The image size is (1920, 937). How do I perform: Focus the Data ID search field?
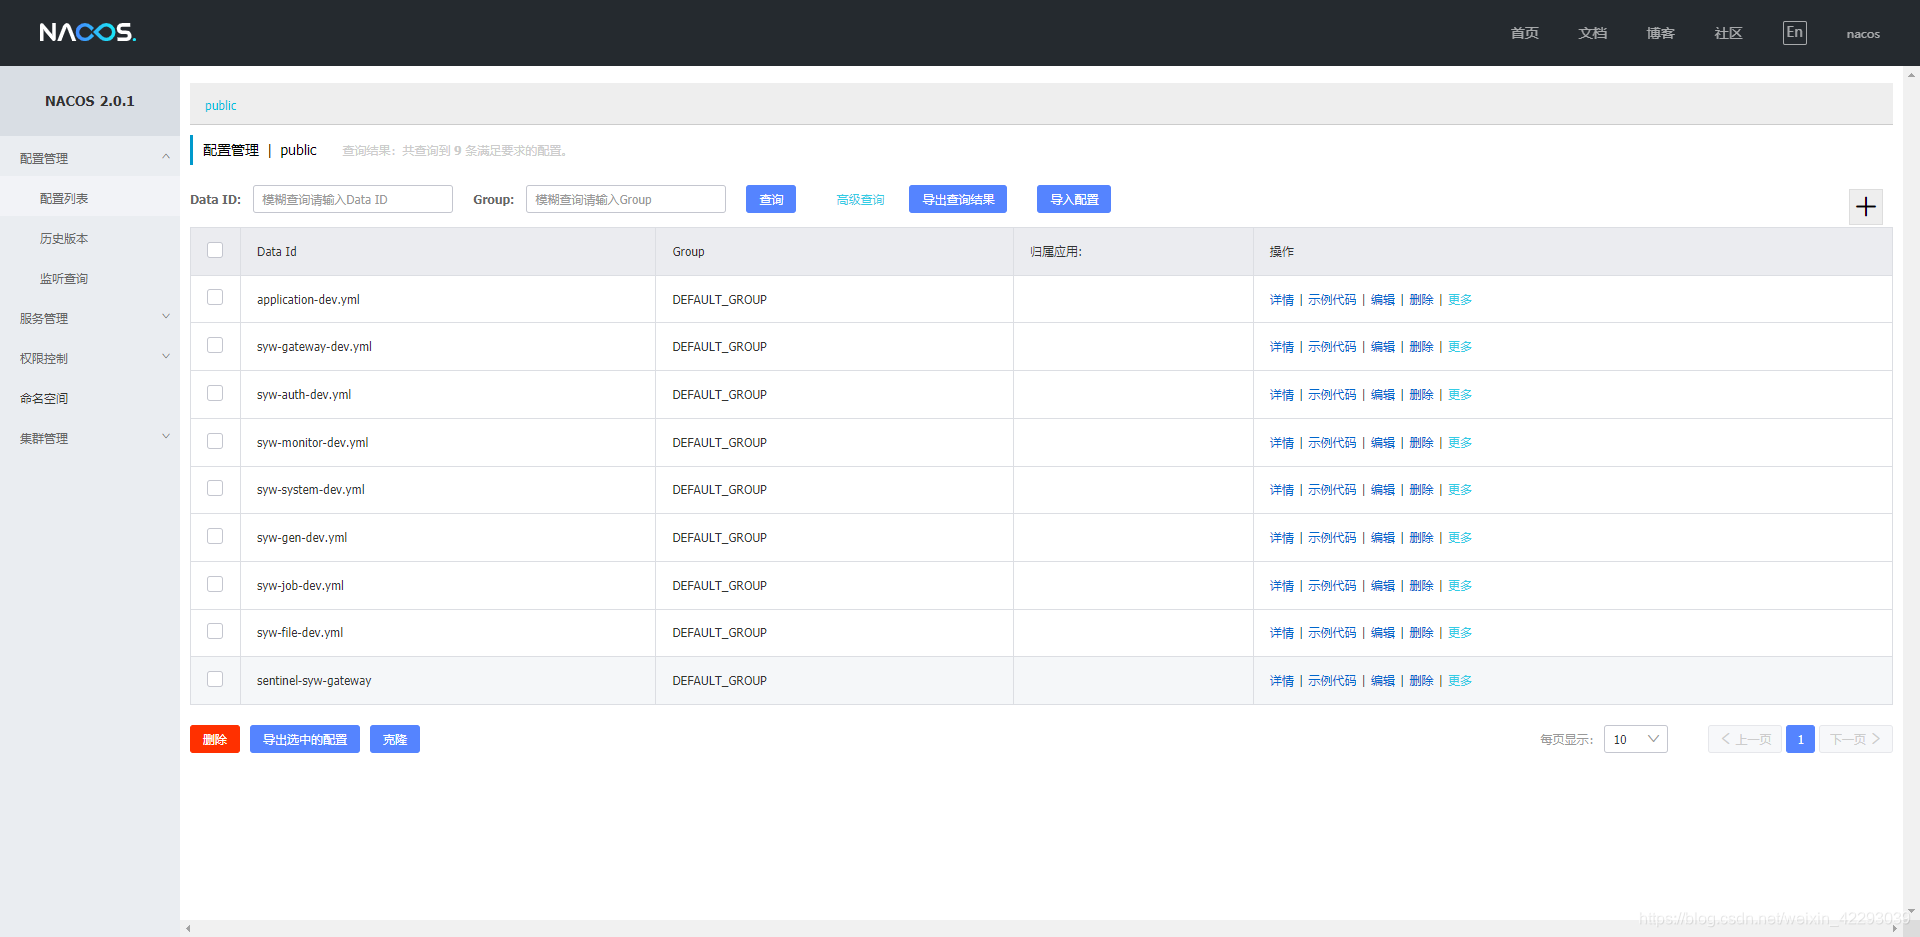tap(353, 199)
